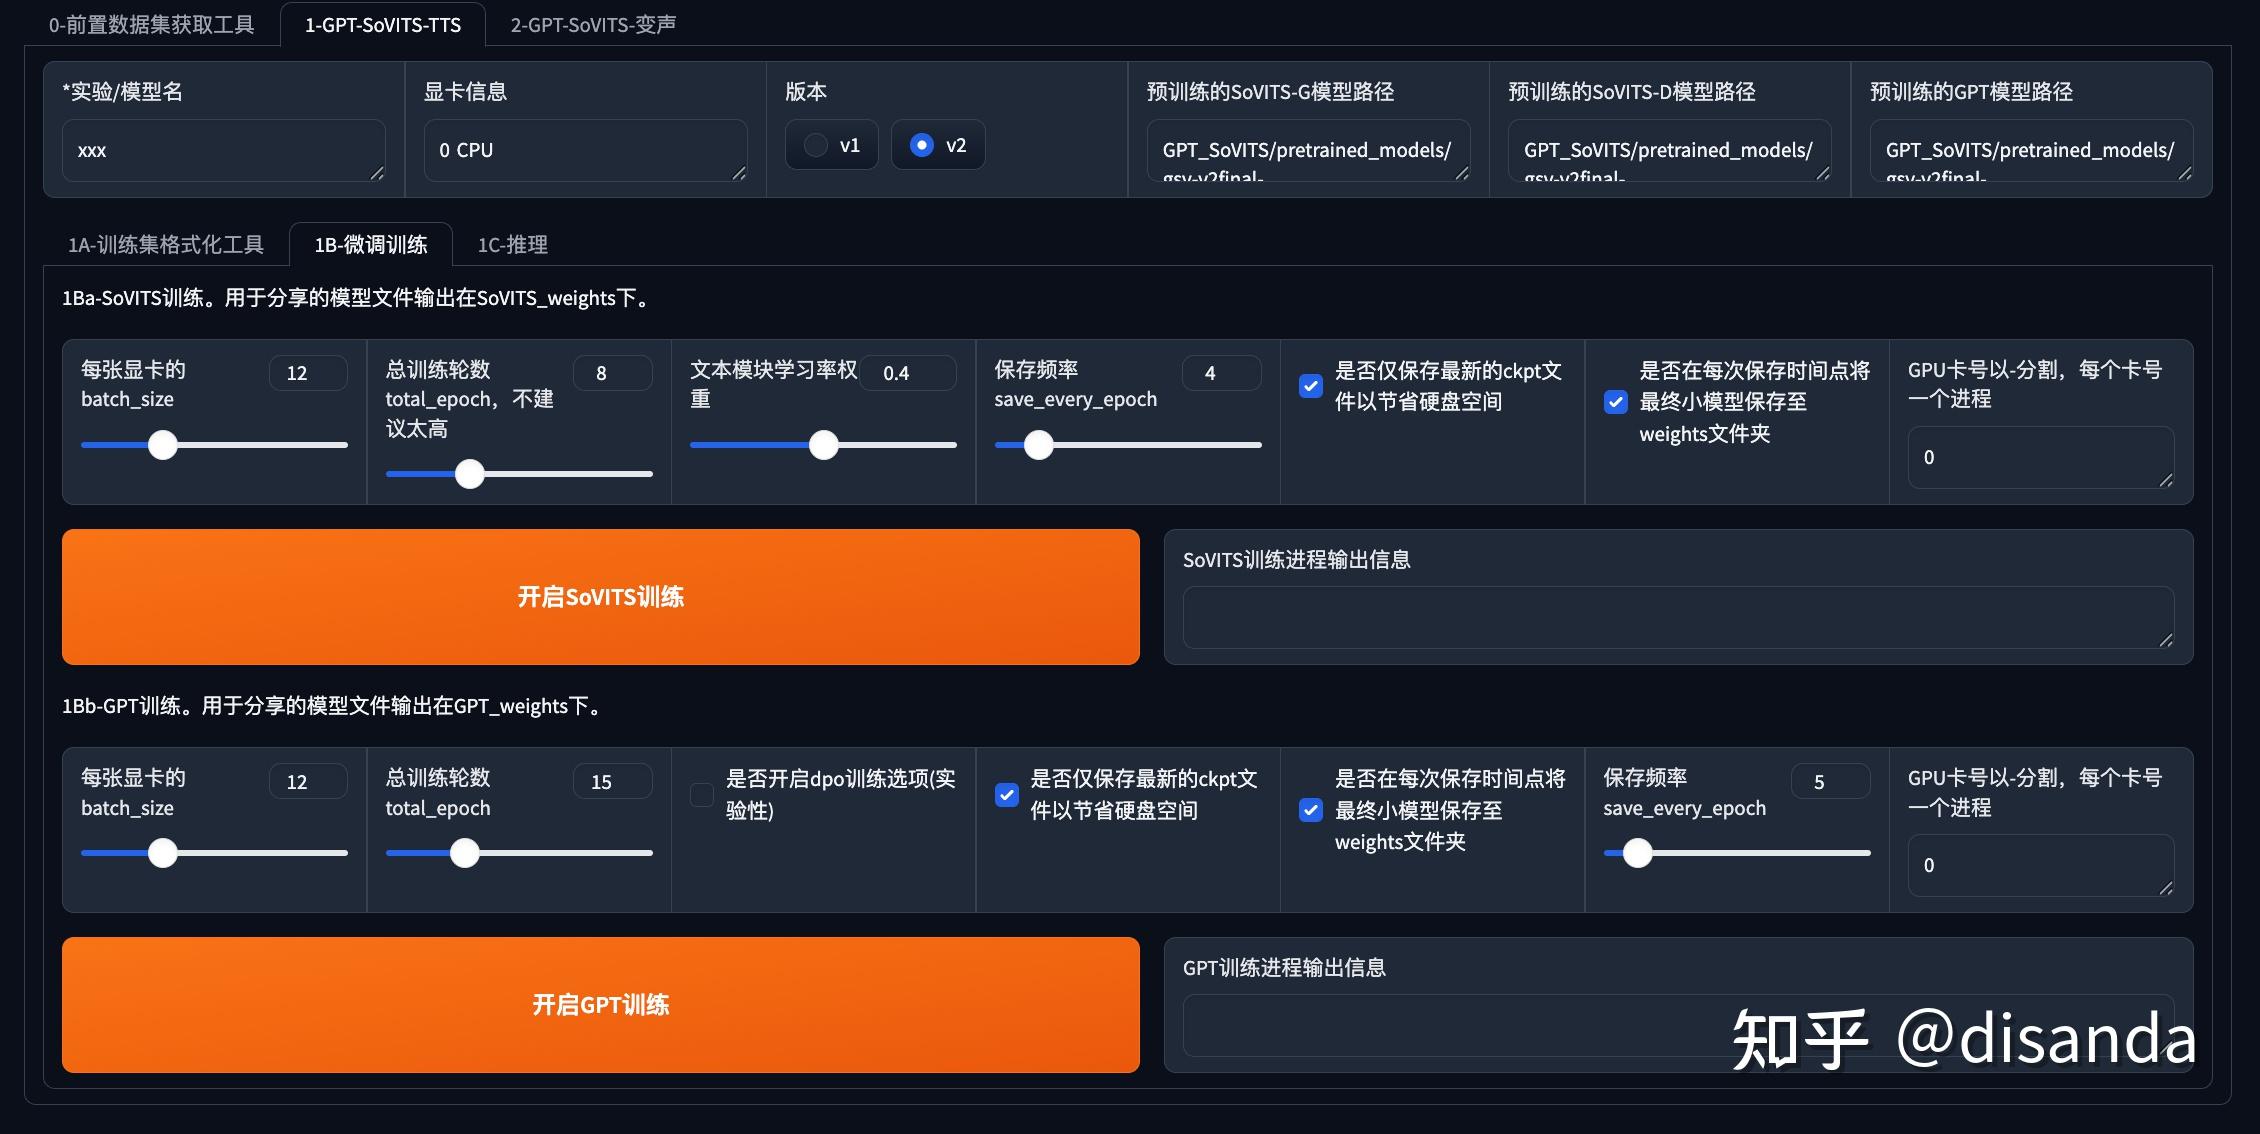Image resolution: width=2260 pixels, height=1134 pixels.
Task: Open the 1A-训练集格式化工具 tab
Action: click(x=166, y=244)
